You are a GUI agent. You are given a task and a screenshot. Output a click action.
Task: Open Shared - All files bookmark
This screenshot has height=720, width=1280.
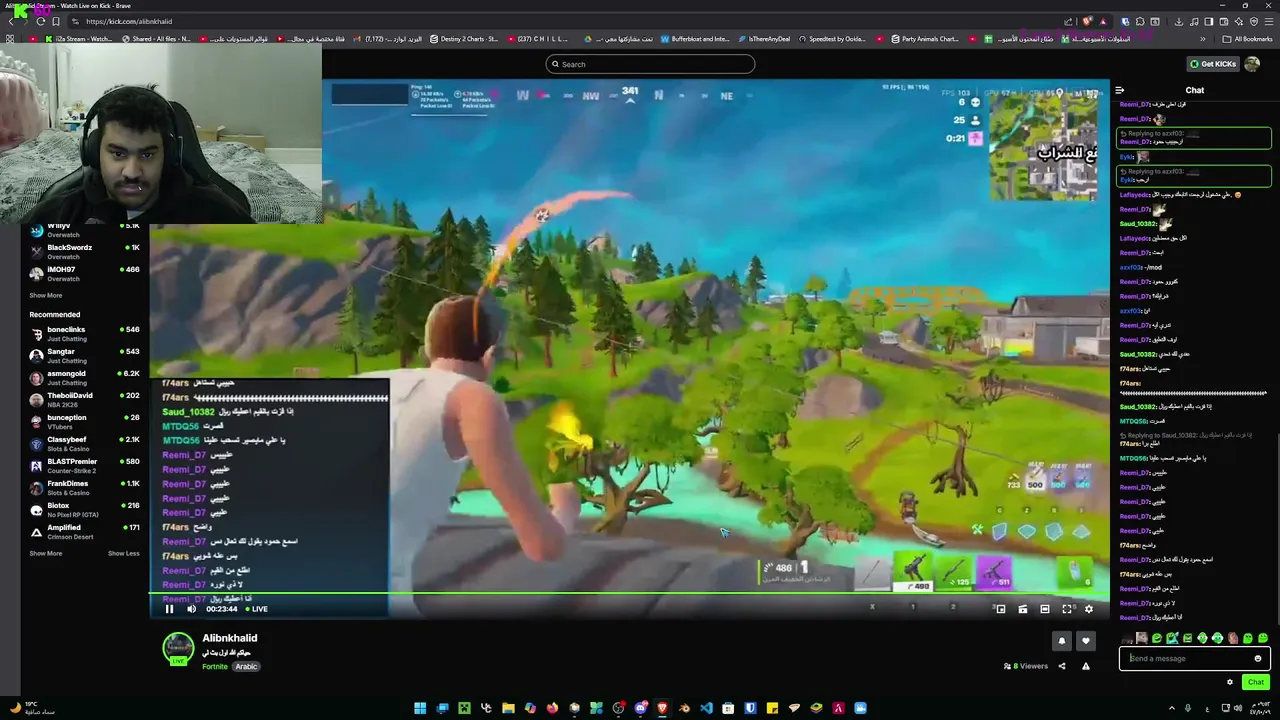[x=156, y=39]
